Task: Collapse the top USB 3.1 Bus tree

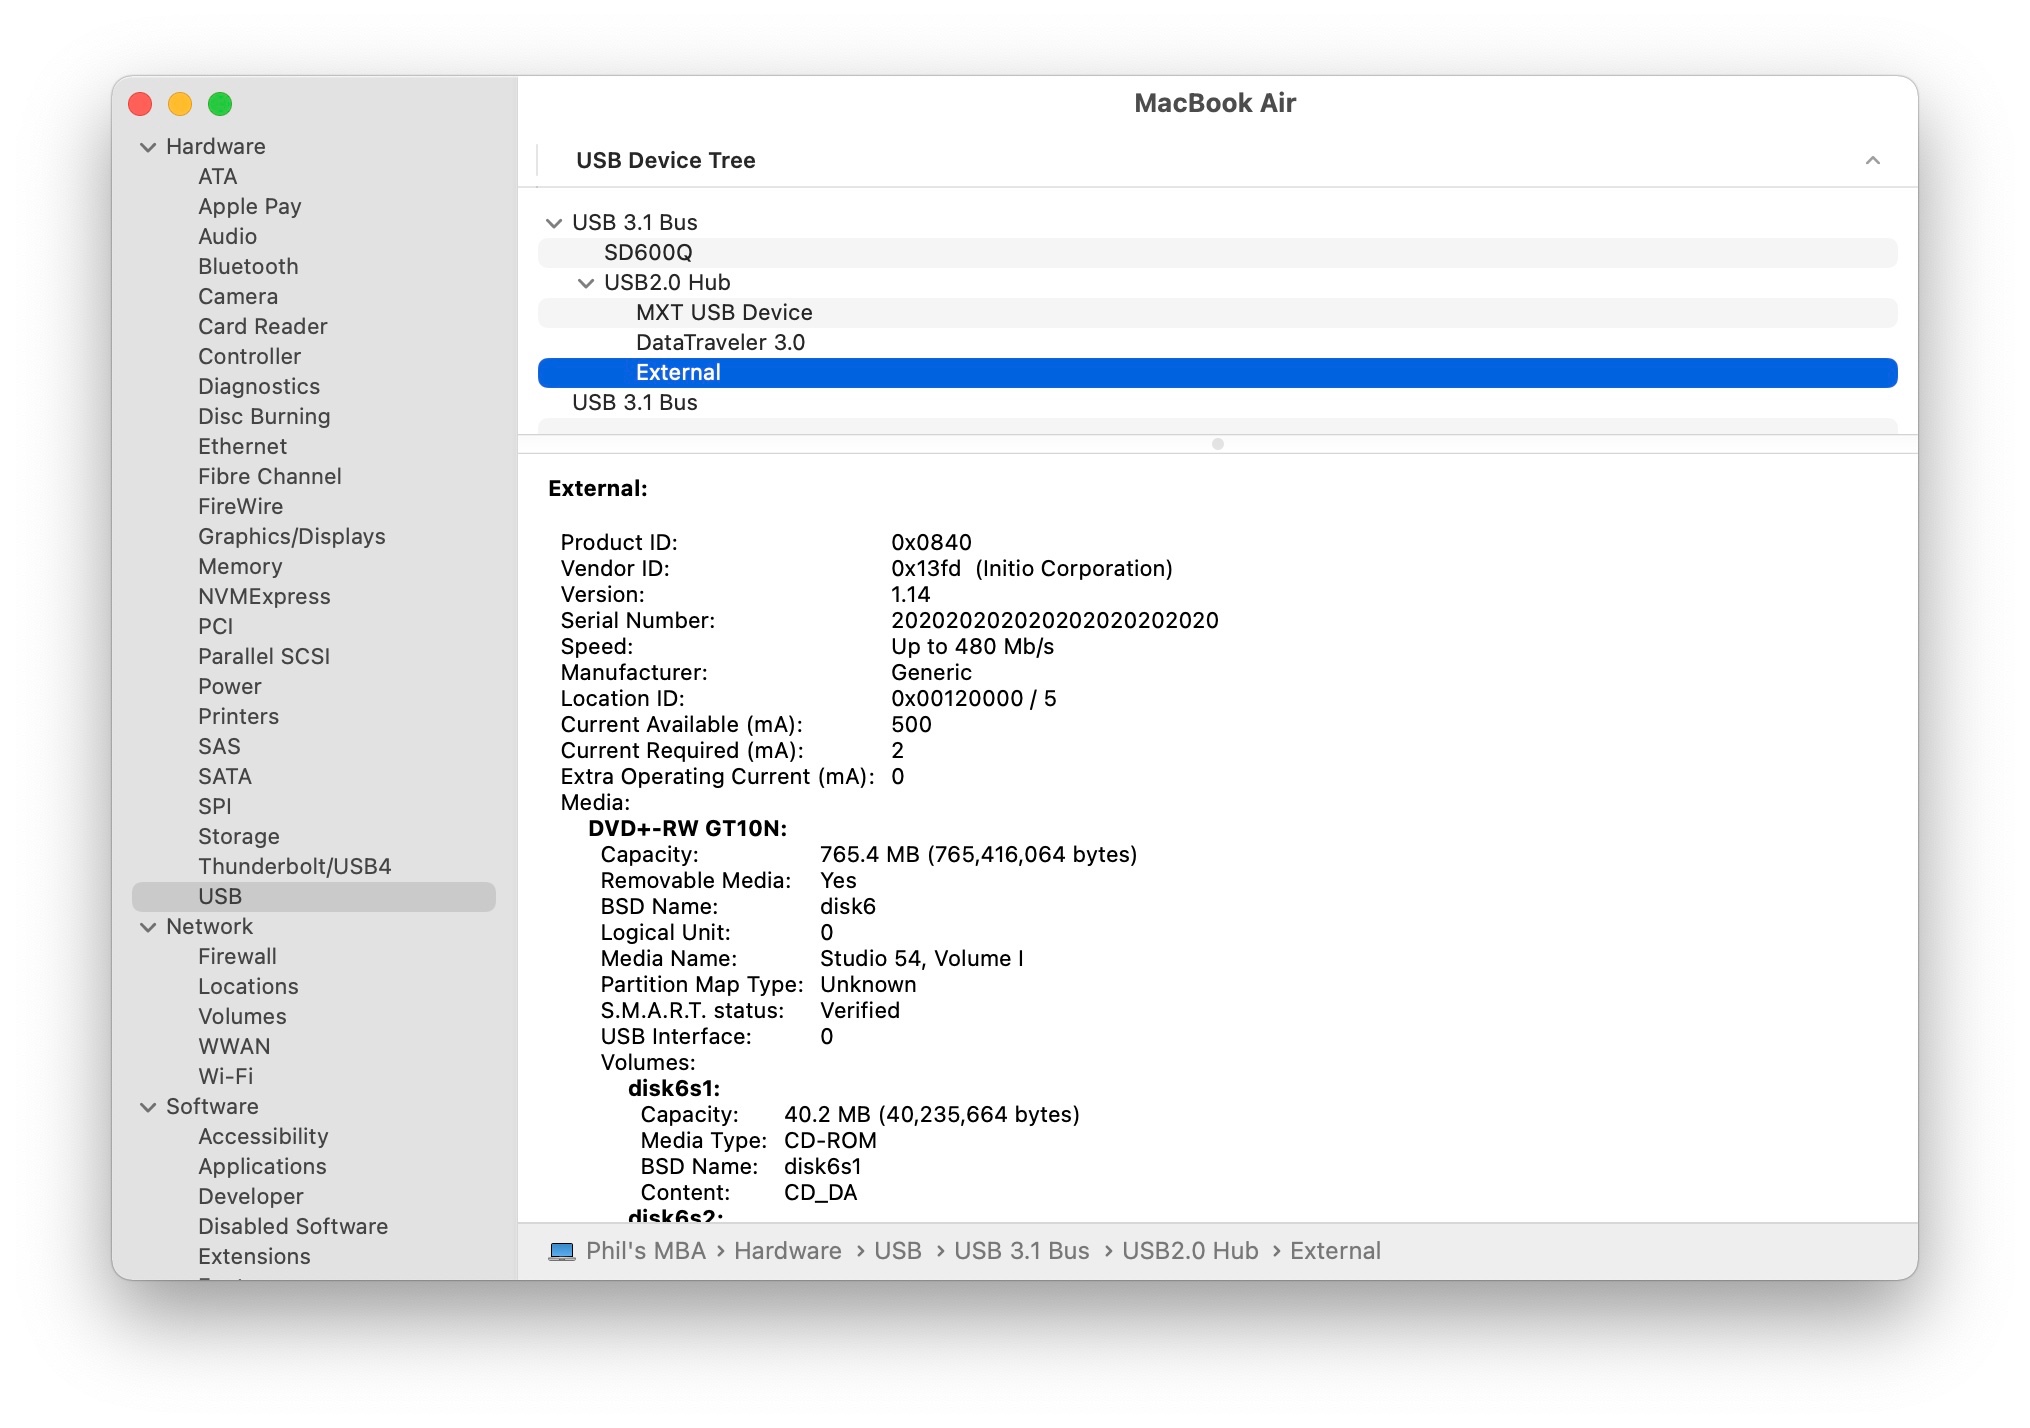Action: coord(554,223)
